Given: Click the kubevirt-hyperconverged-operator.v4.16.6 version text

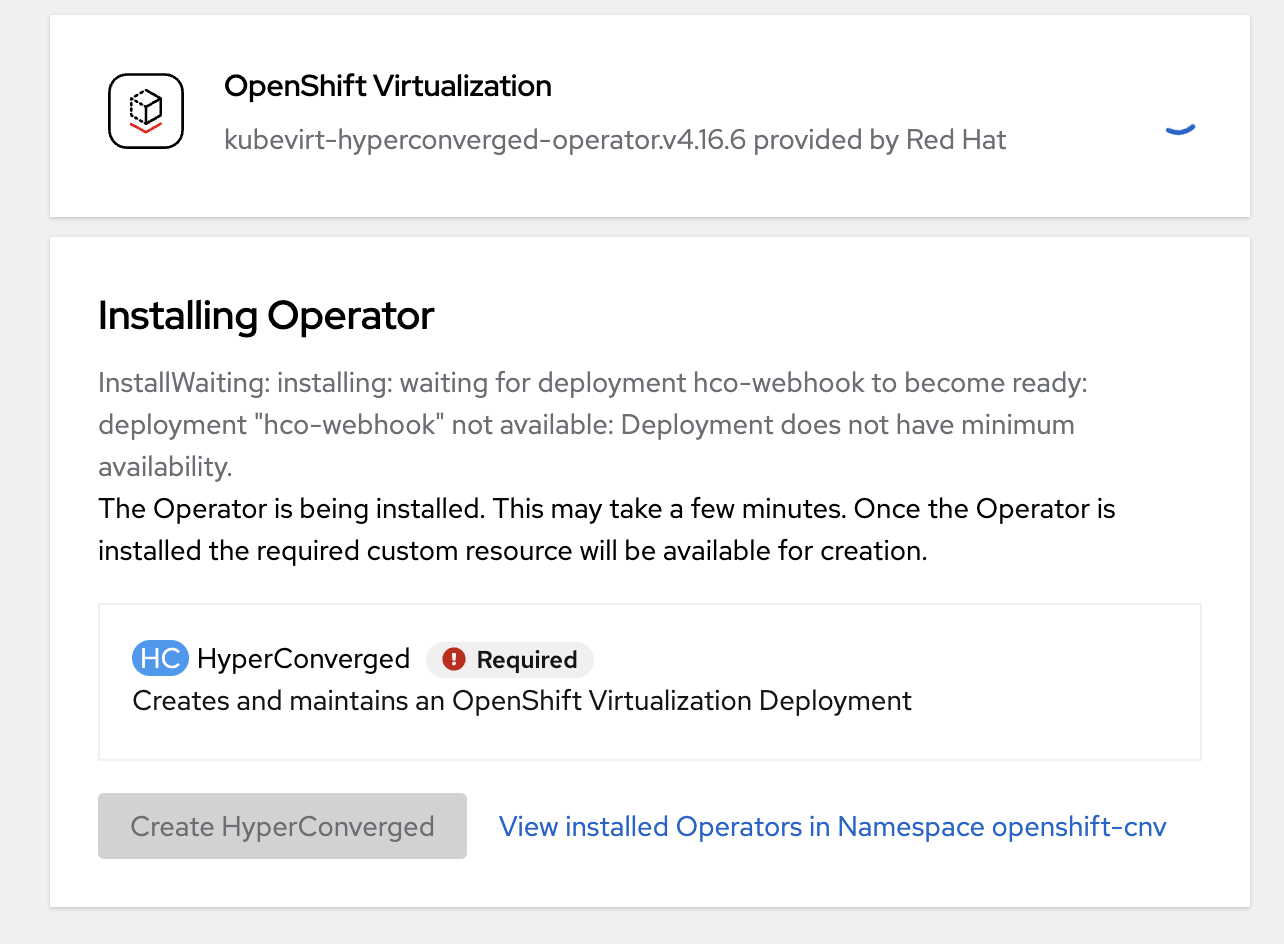Looking at the screenshot, I should (x=615, y=139).
